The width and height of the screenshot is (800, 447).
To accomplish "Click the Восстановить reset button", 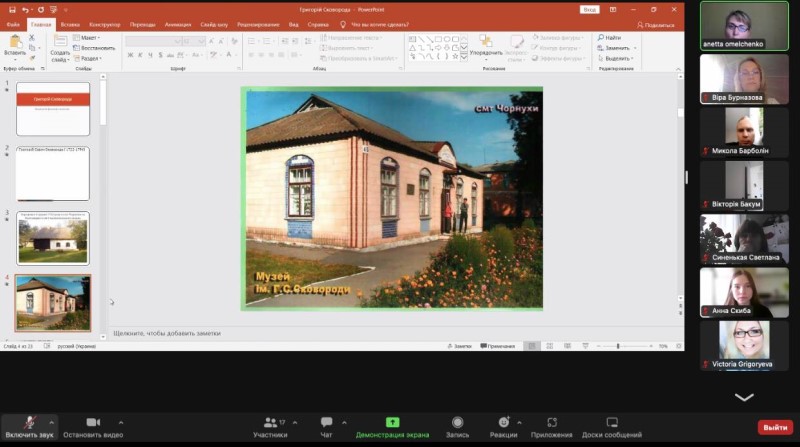I will click(x=94, y=48).
